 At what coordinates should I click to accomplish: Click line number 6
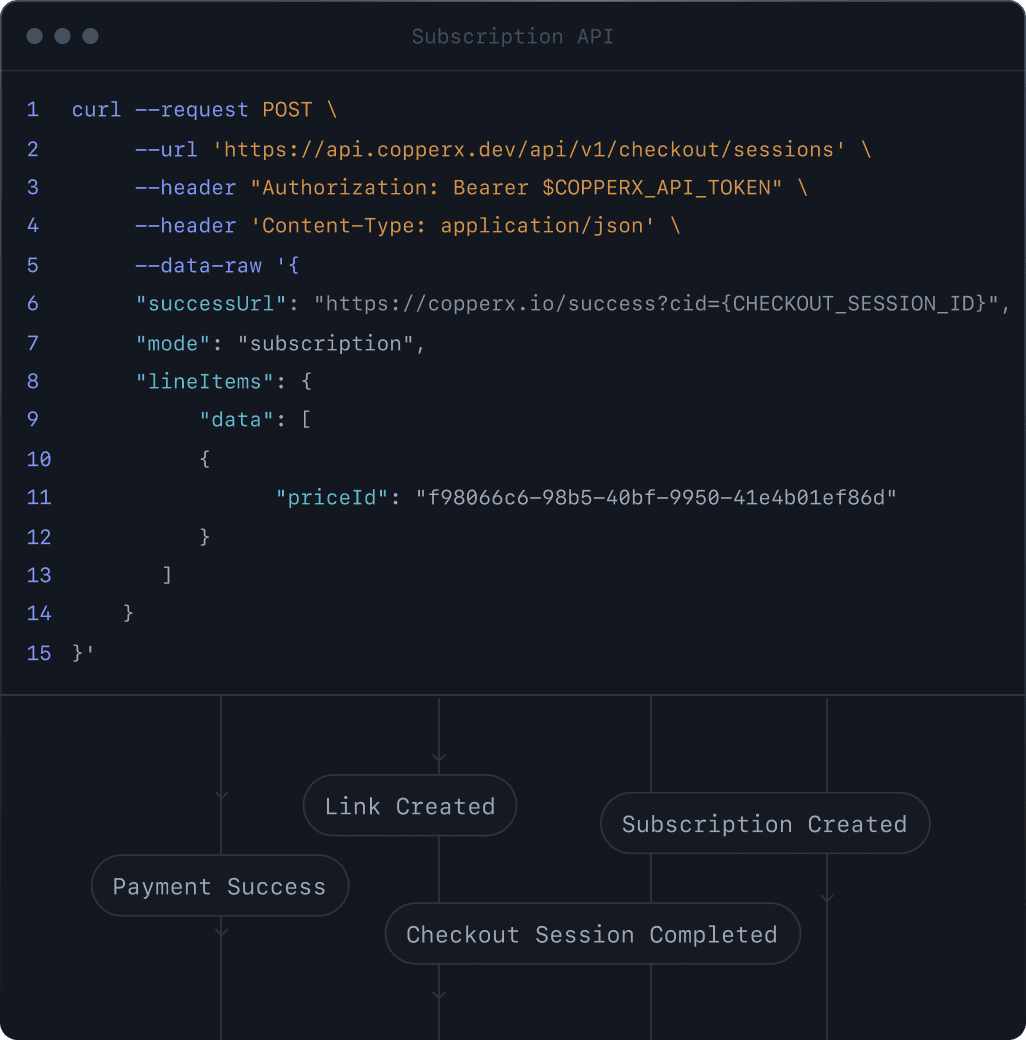[32, 304]
